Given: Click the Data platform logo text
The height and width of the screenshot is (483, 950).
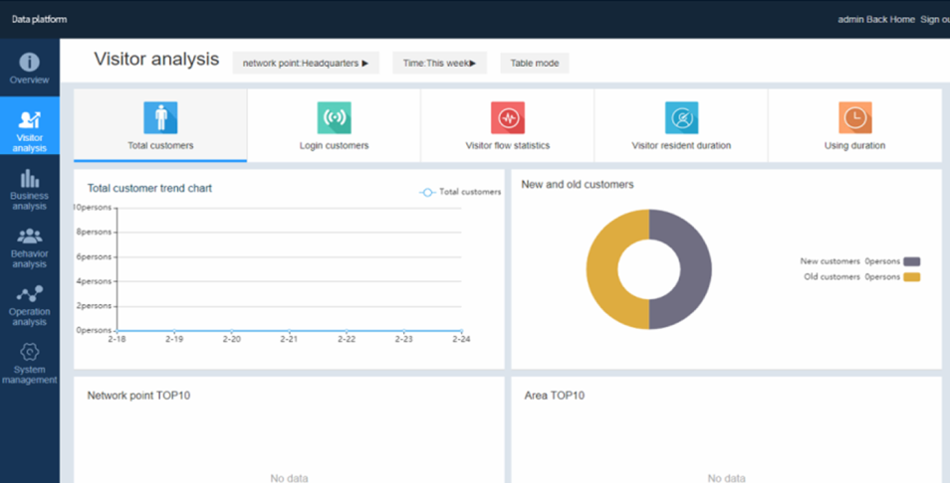Looking at the screenshot, I should (x=39, y=19).
